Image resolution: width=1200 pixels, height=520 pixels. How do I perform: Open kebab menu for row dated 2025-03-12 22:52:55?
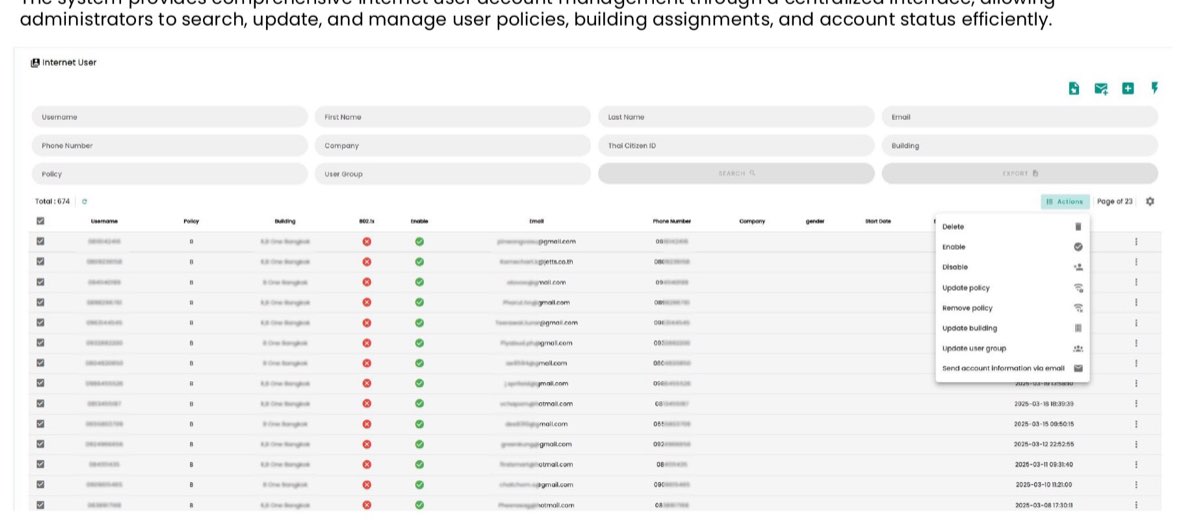tap(1136, 444)
